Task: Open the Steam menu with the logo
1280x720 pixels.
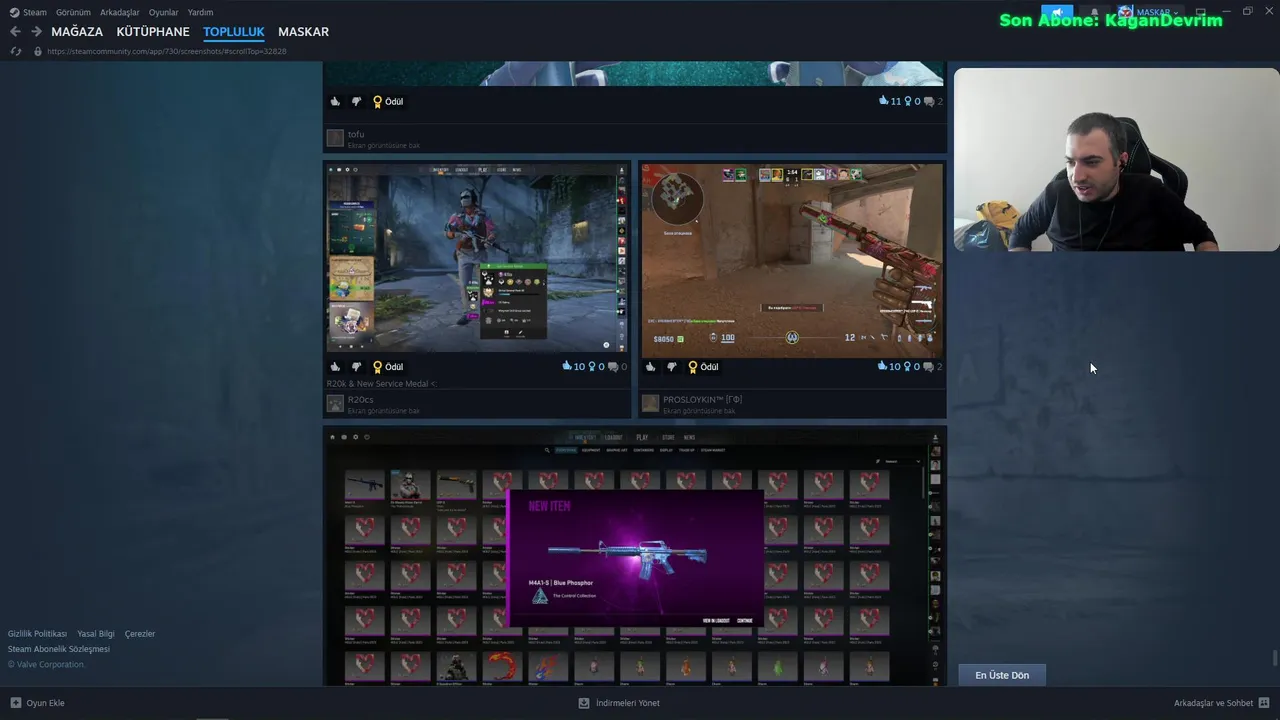Action: (x=28, y=12)
